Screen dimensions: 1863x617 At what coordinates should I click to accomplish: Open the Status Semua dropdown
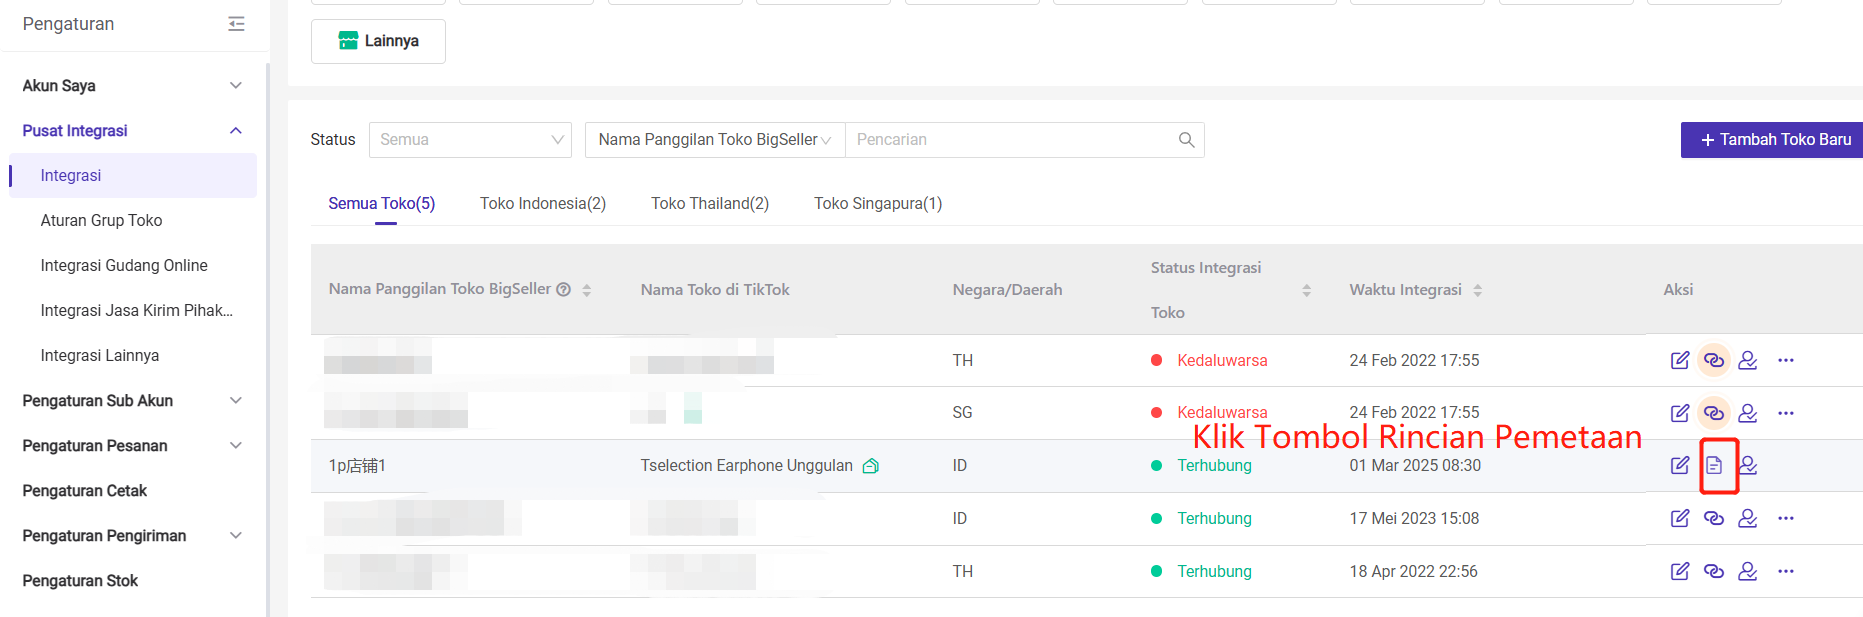470,140
